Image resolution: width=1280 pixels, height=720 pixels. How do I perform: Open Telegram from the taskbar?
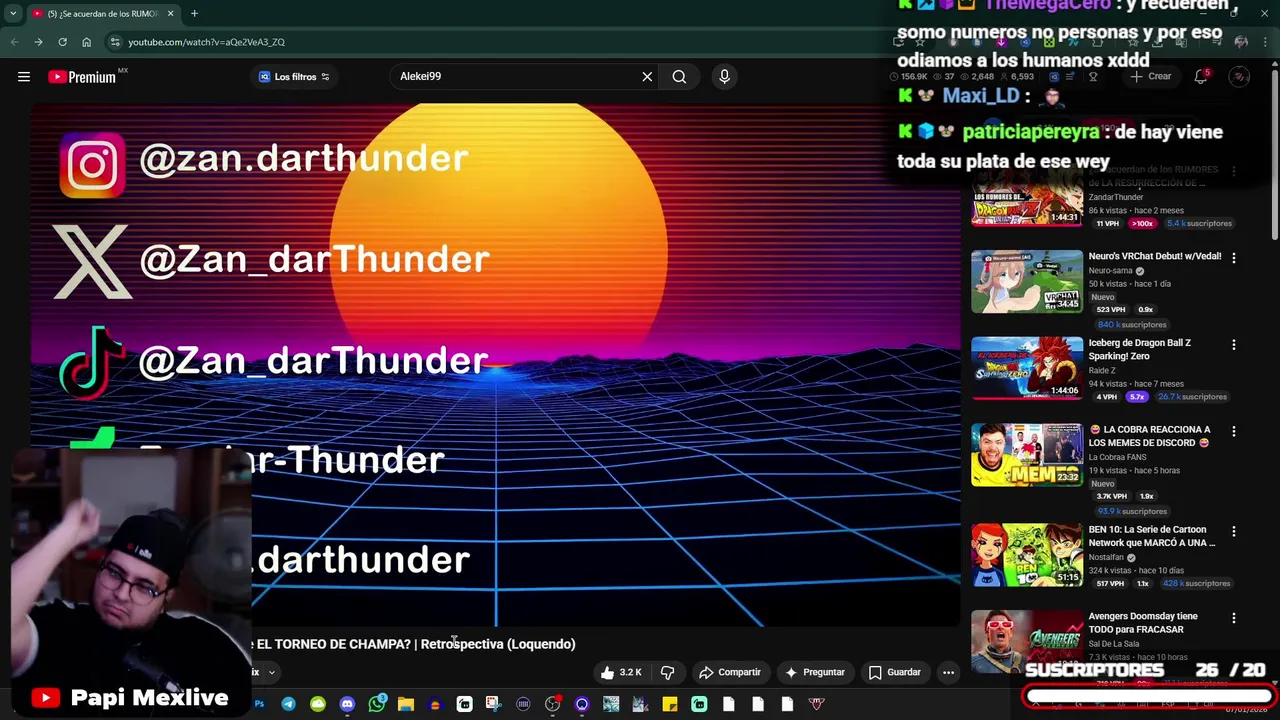click(288, 704)
